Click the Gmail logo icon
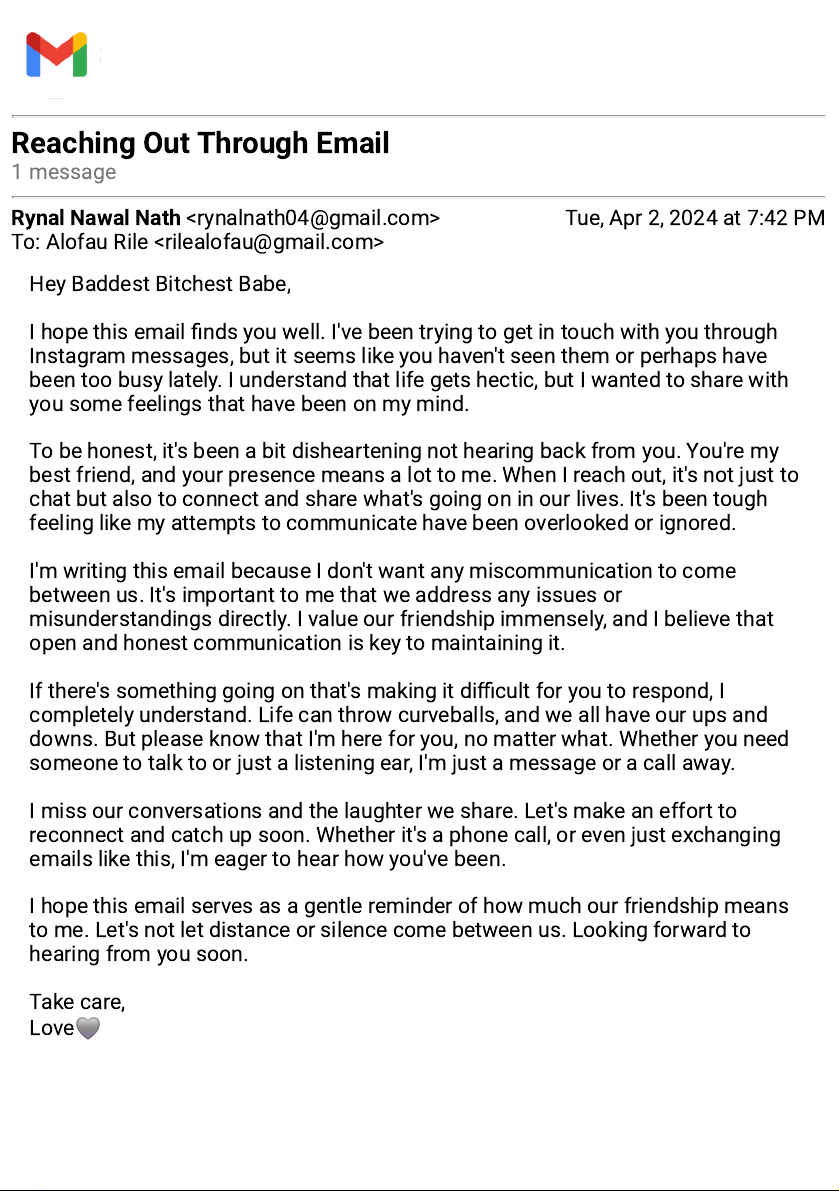Viewport: 839px width, 1191px height. 56,55
